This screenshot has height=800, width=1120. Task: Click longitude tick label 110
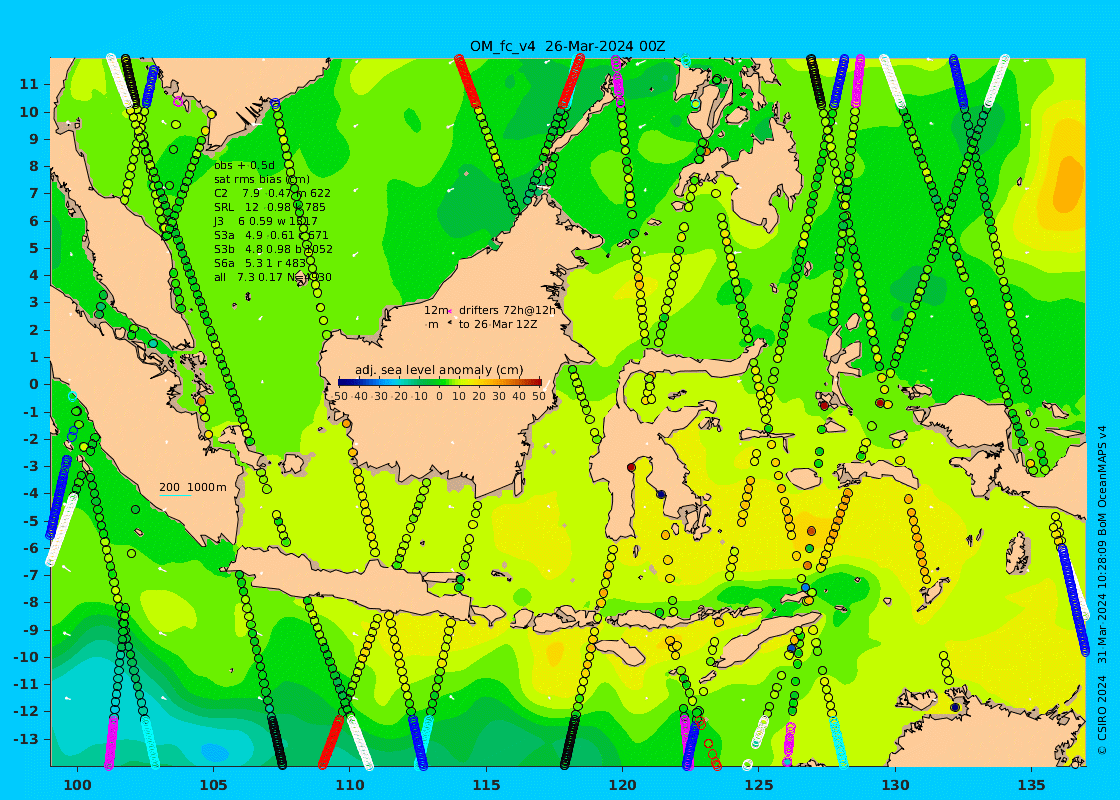(350, 785)
